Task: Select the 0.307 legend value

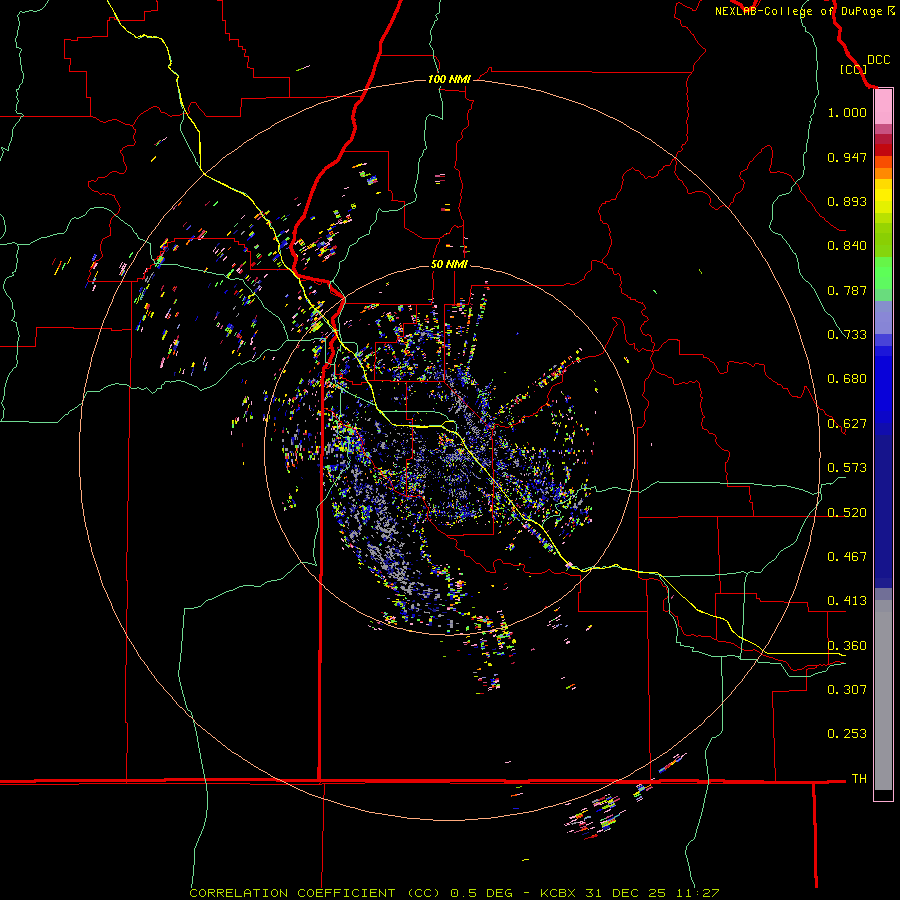Action: point(847,690)
